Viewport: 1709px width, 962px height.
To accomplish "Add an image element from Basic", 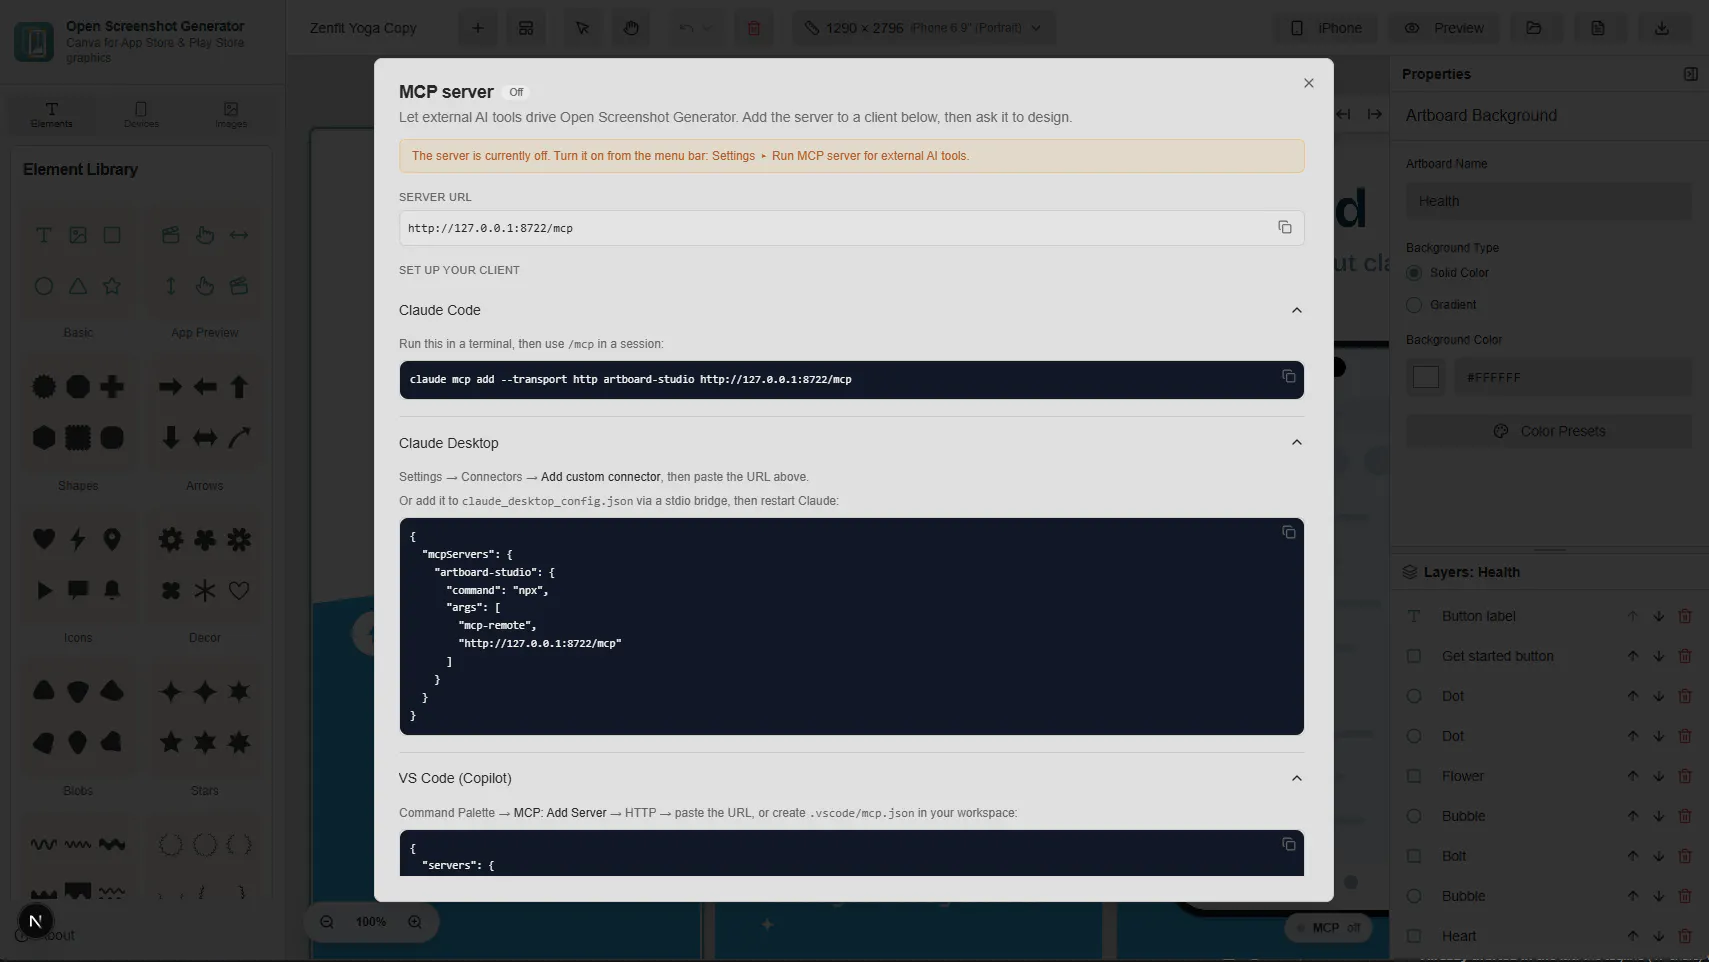I will coord(78,235).
